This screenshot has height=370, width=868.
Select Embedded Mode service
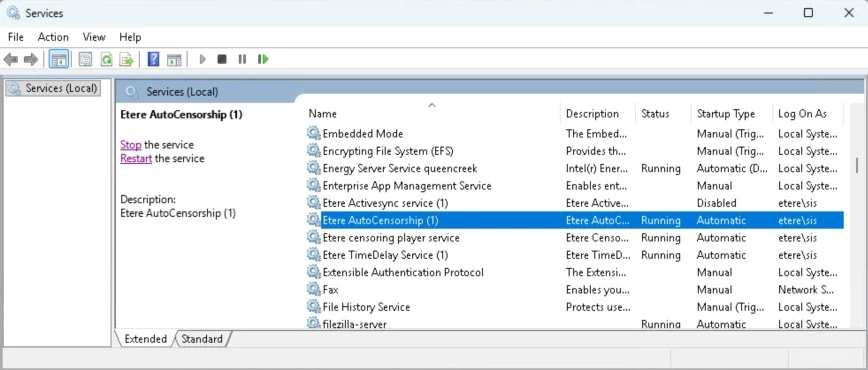click(363, 133)
